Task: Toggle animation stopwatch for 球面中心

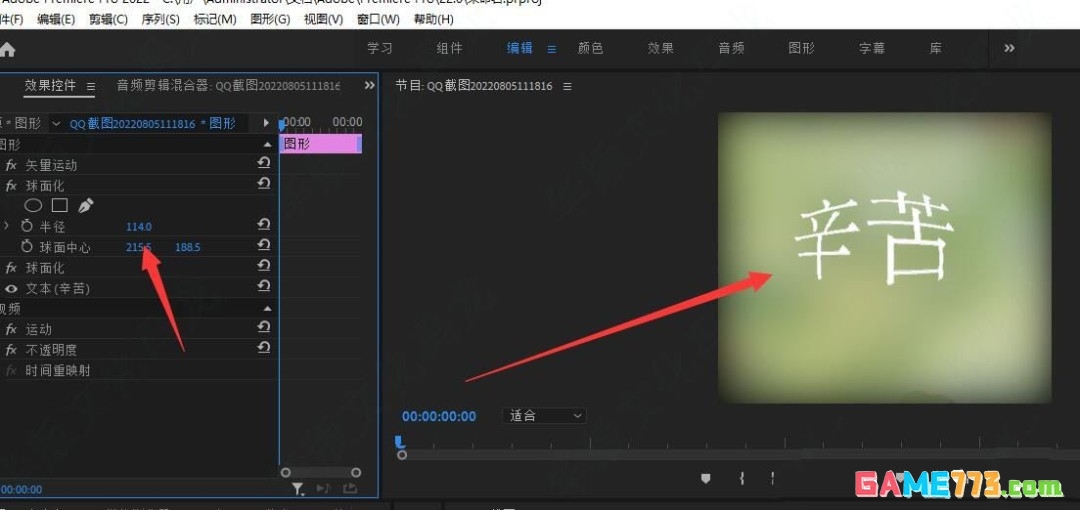Action: [27, 247]
